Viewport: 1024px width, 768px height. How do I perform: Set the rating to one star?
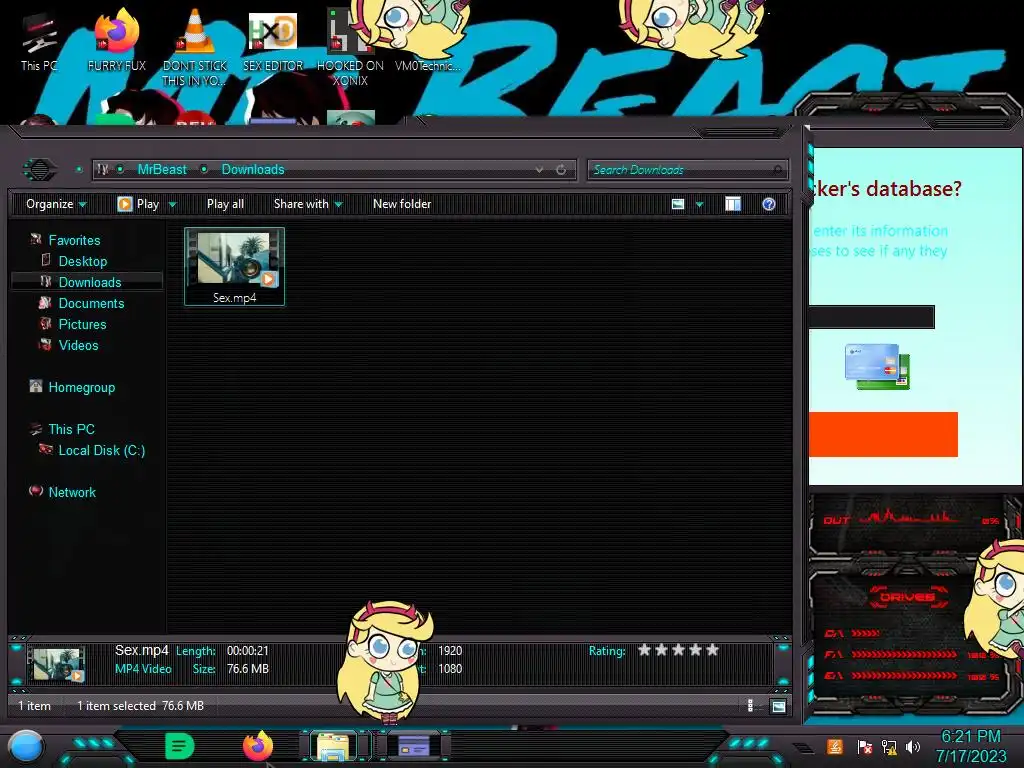645,650
